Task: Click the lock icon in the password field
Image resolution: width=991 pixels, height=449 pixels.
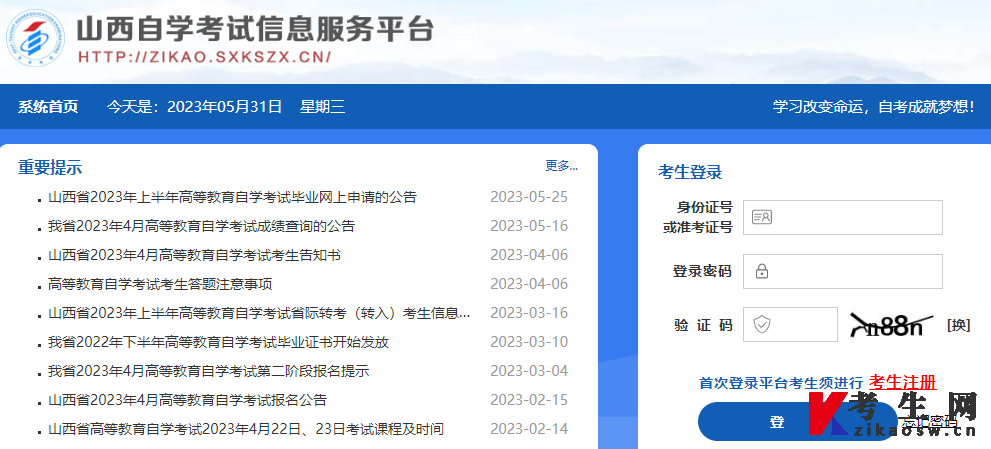Action: 762,272
